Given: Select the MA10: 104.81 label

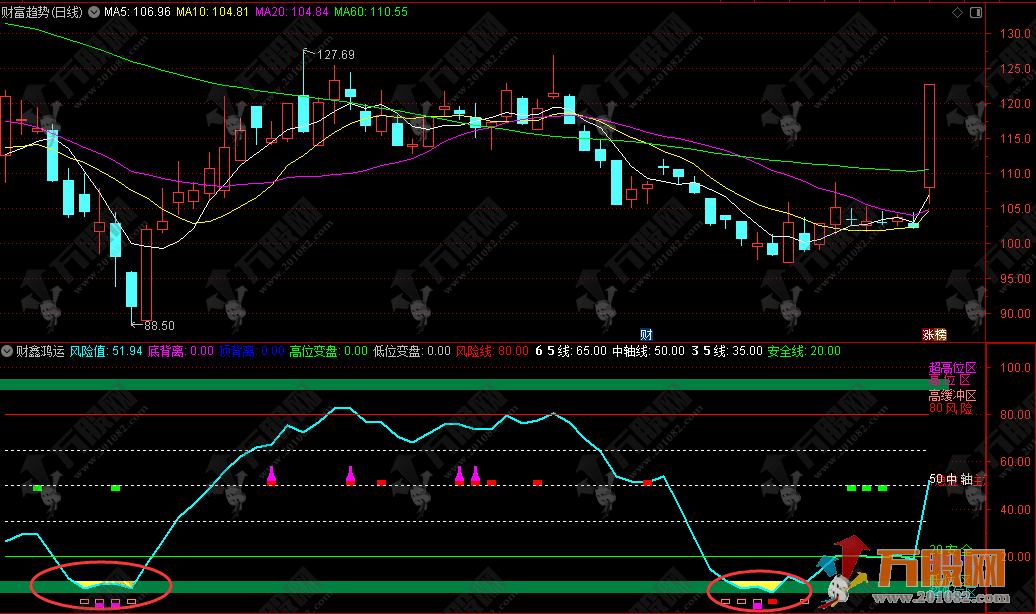Looking at the screenshot, I should [212, 12].
